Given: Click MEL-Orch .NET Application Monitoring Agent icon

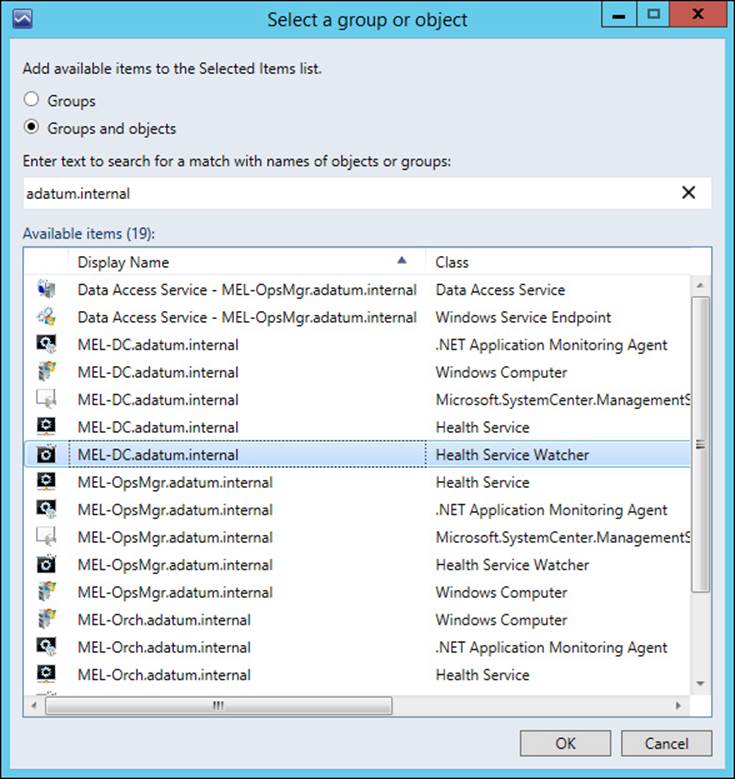Looking at the screenshot, I should [x=46, y=646].
